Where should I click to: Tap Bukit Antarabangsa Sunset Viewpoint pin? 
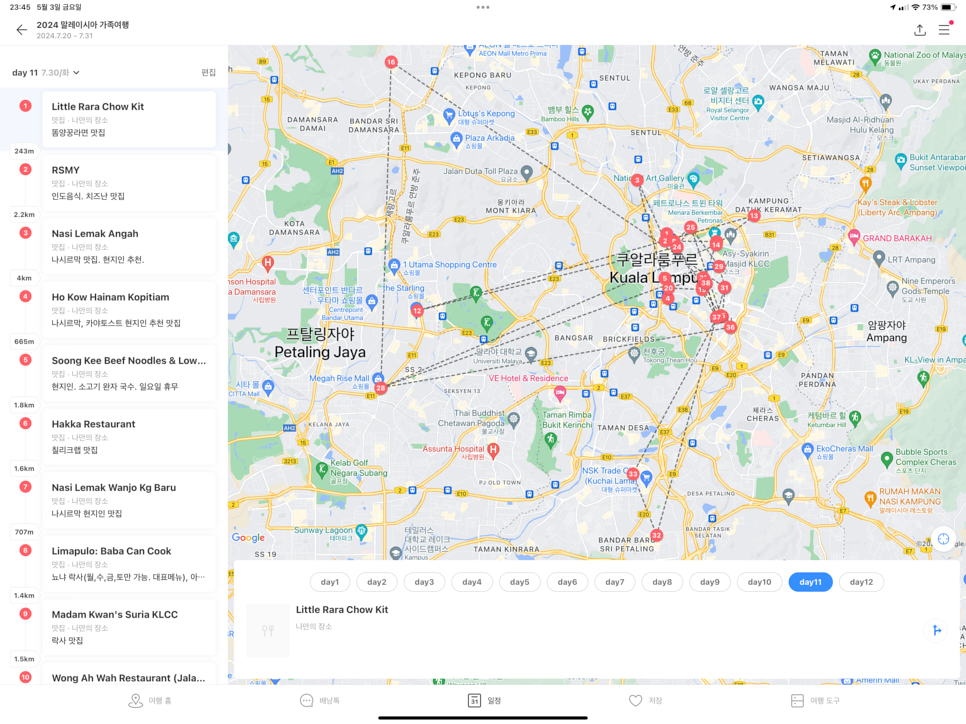901,159
